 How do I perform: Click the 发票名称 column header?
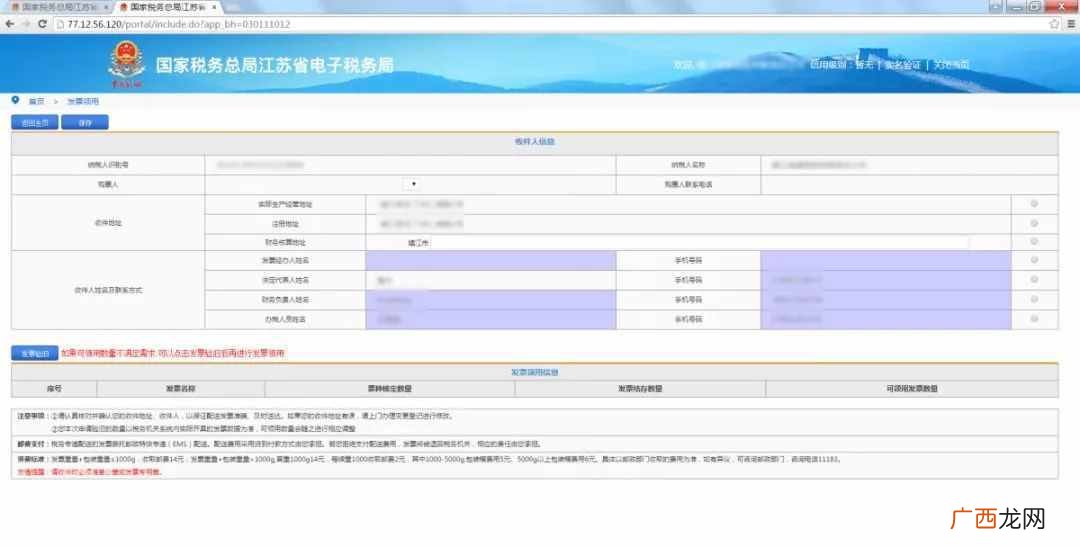coord(180,389)
